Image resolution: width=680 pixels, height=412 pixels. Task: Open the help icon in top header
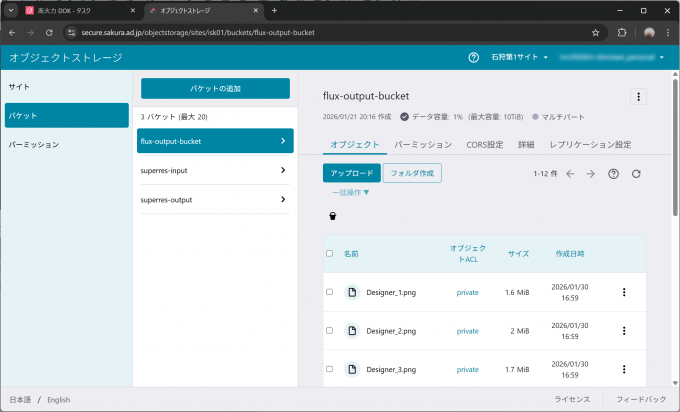(473, 57)
